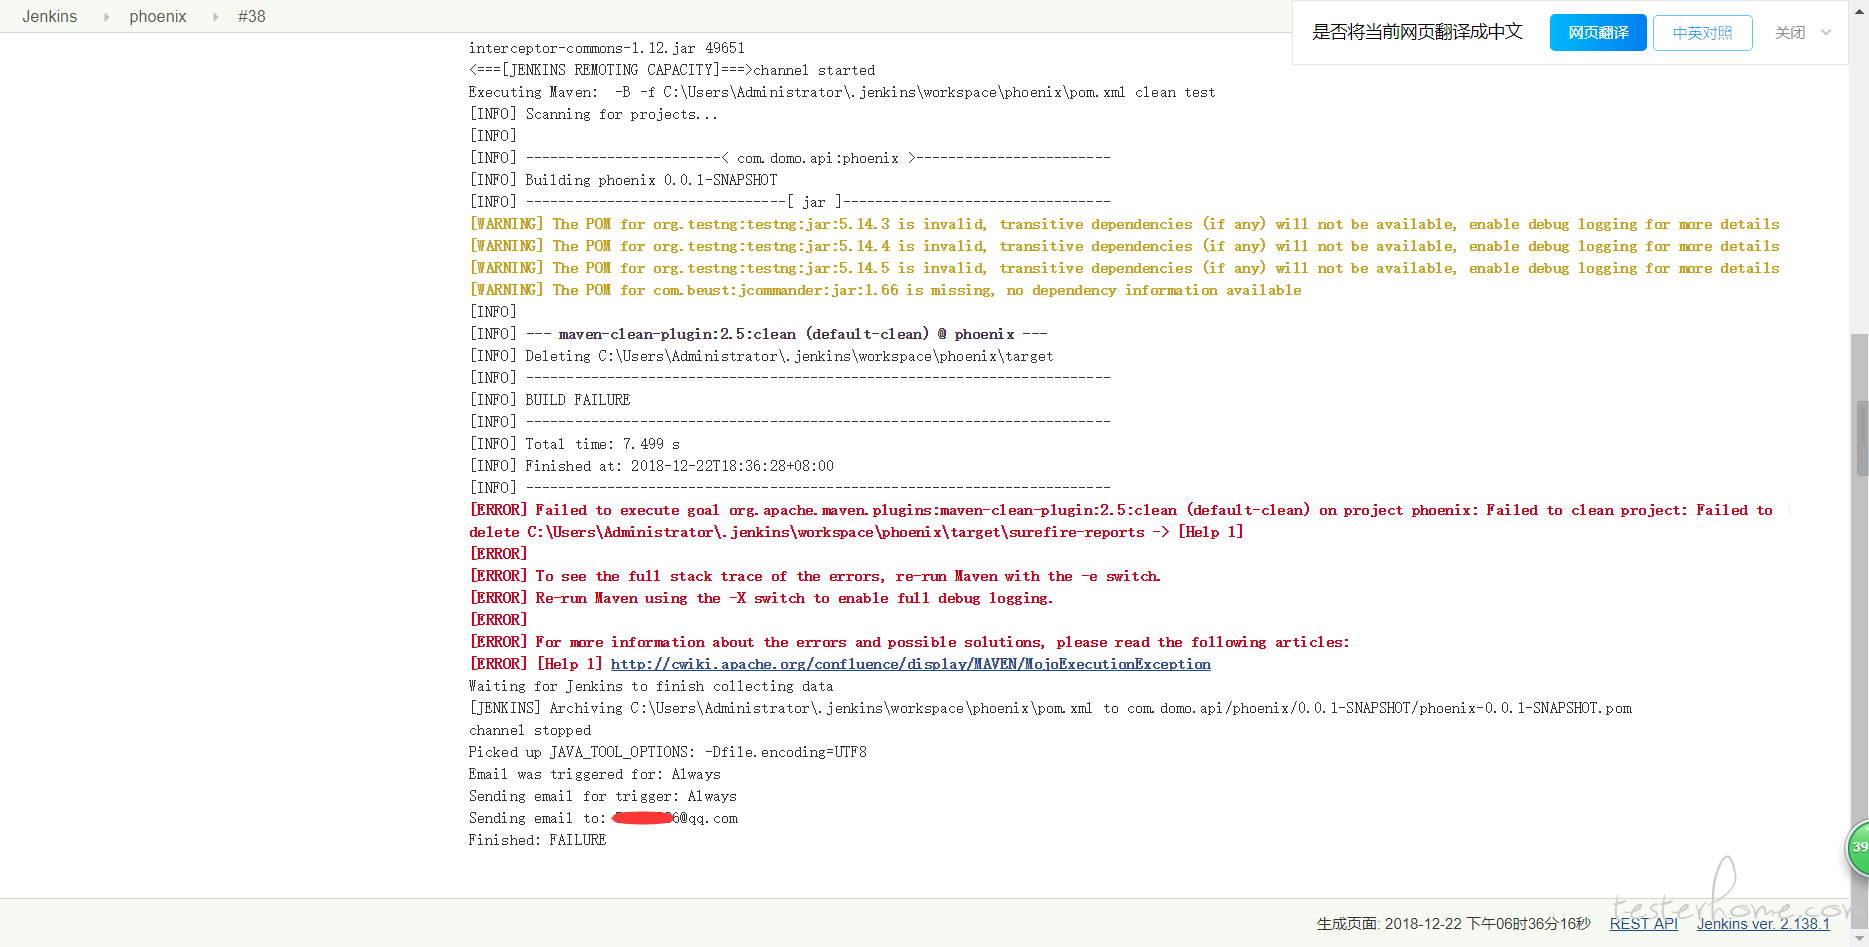Click the green floating 39 badge icon

point(1858,847)
